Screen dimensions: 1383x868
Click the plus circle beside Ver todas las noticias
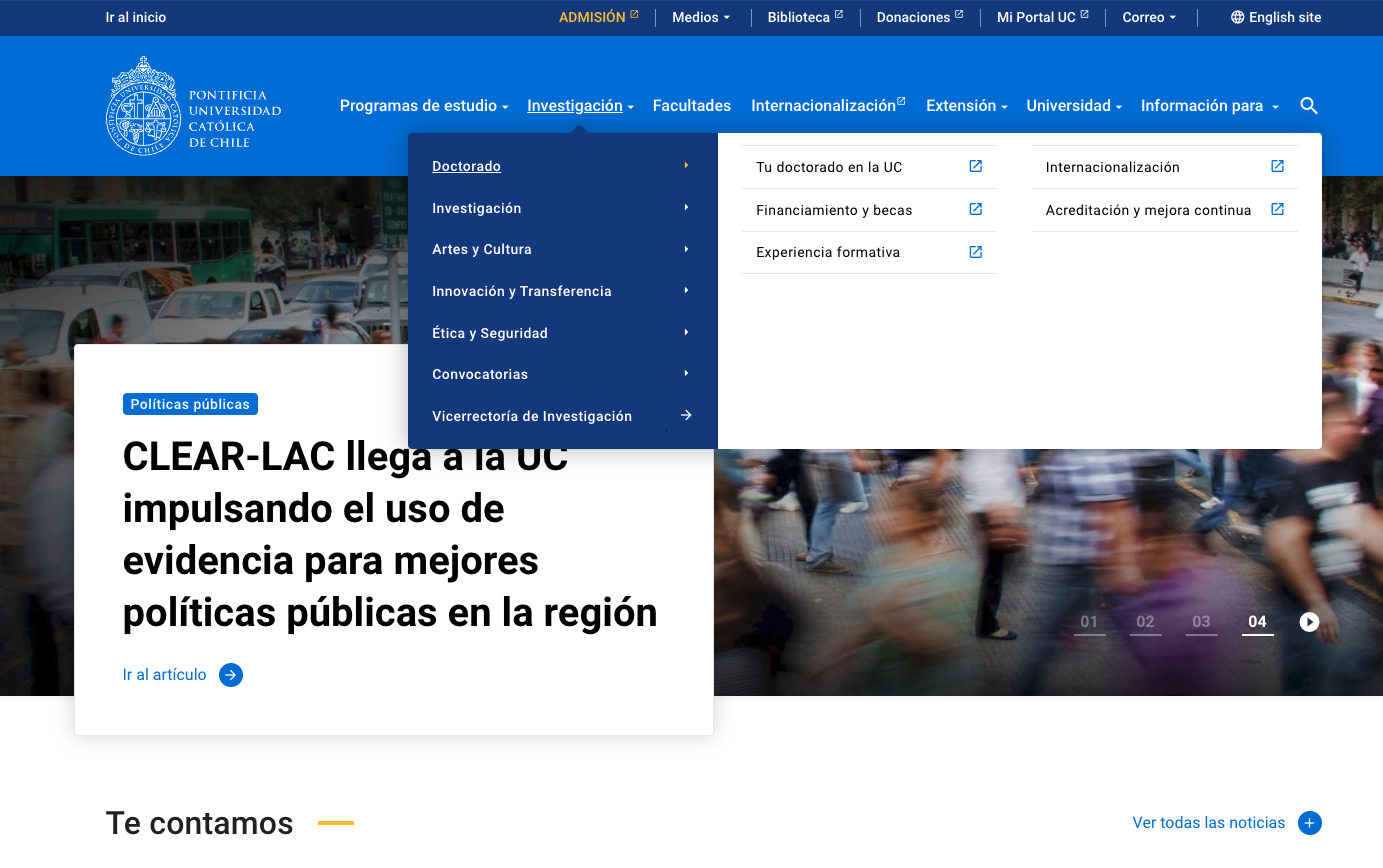(x=1310, y=823)
